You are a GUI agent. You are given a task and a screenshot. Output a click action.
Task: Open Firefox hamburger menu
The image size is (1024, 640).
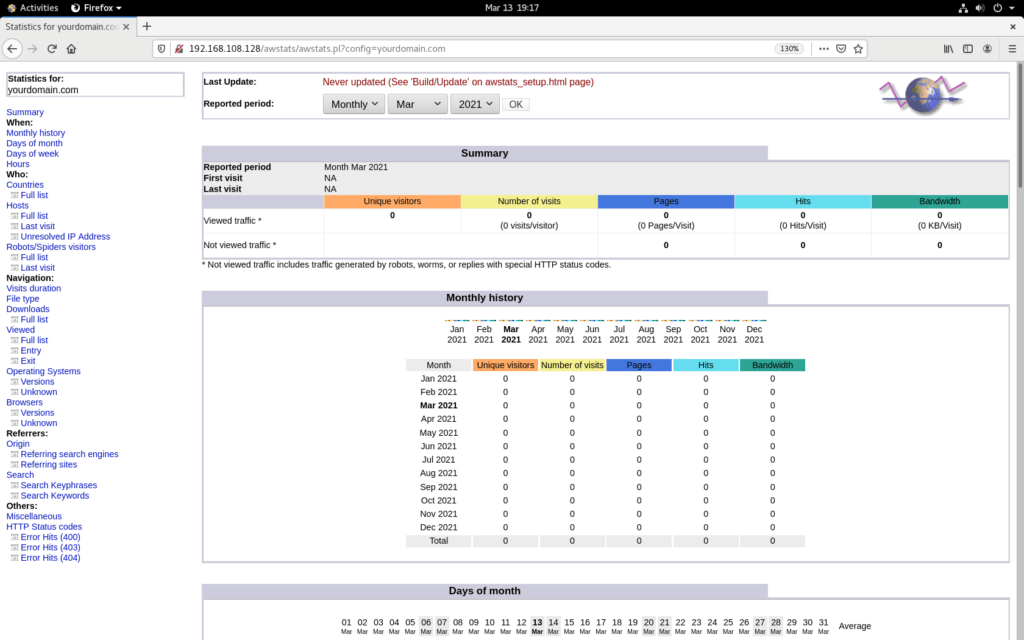coord(1012,49)
